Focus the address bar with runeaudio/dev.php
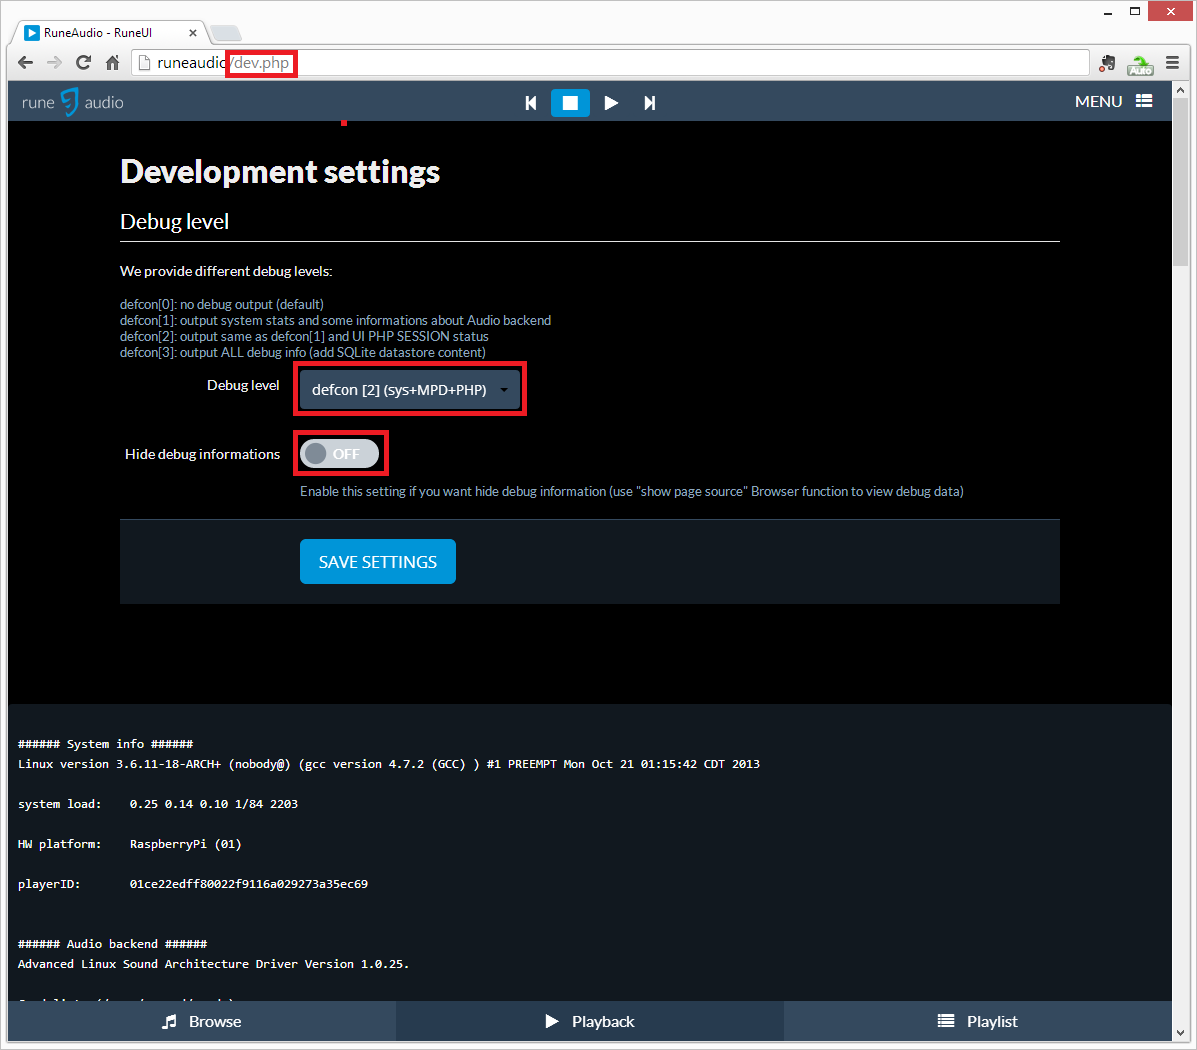Image resolution: width=1197 pixels, height=1050 pixels. pyautogui.click(x=611, y=63)
